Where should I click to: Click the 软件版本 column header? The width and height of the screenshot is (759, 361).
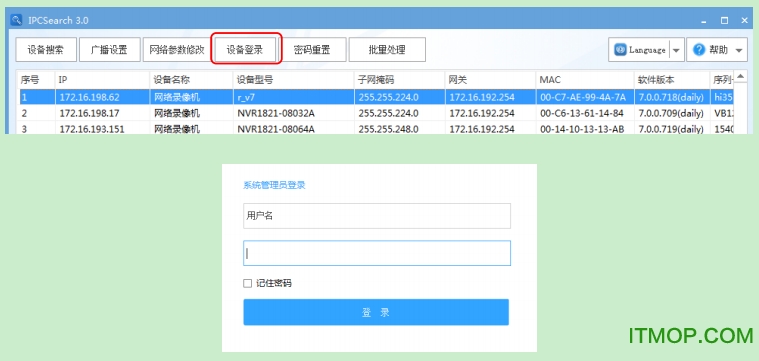click(x=672, y=80)
